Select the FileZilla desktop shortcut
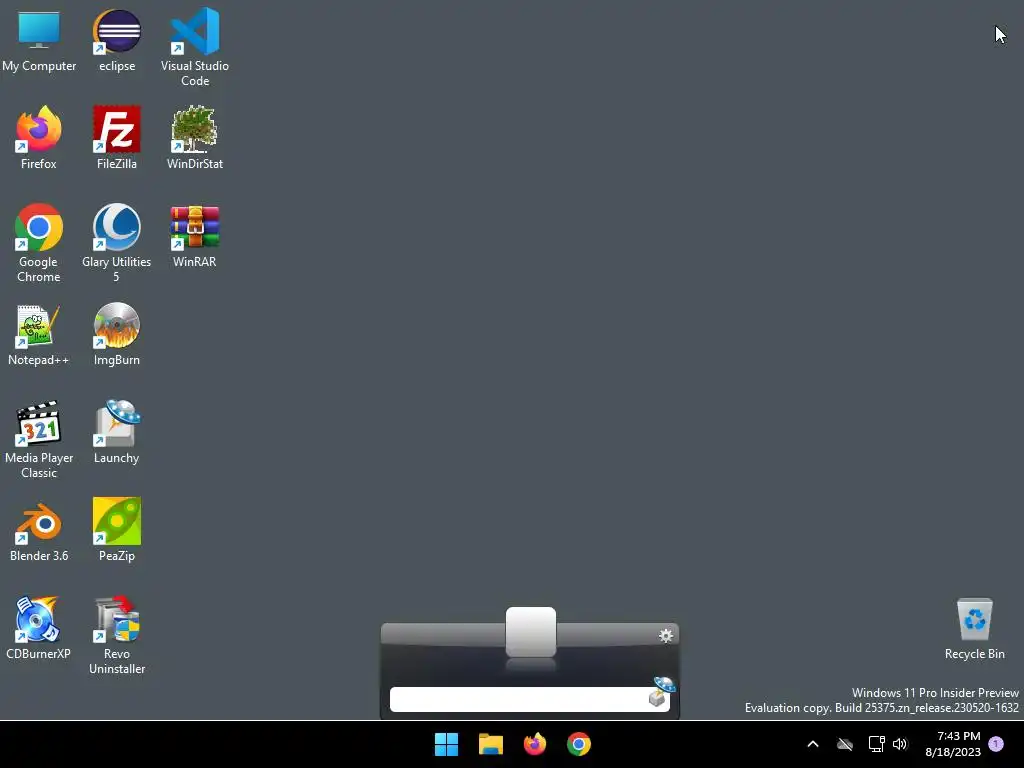 [x=117, y=138]
